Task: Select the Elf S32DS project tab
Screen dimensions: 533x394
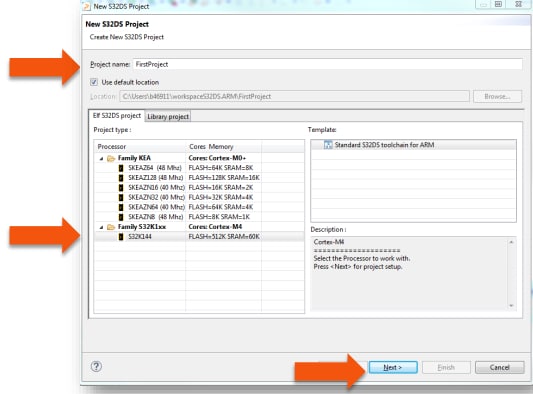Action: [117, 116]
